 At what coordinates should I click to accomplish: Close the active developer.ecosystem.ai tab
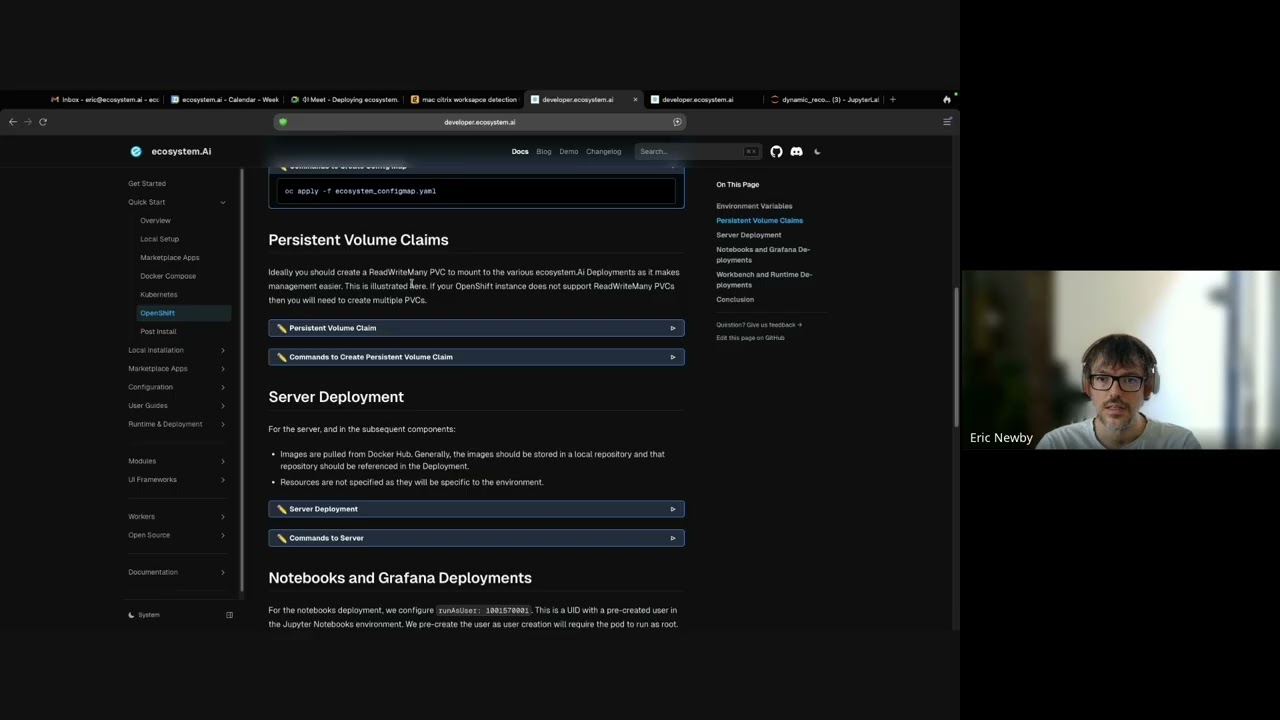pos(635,99)
